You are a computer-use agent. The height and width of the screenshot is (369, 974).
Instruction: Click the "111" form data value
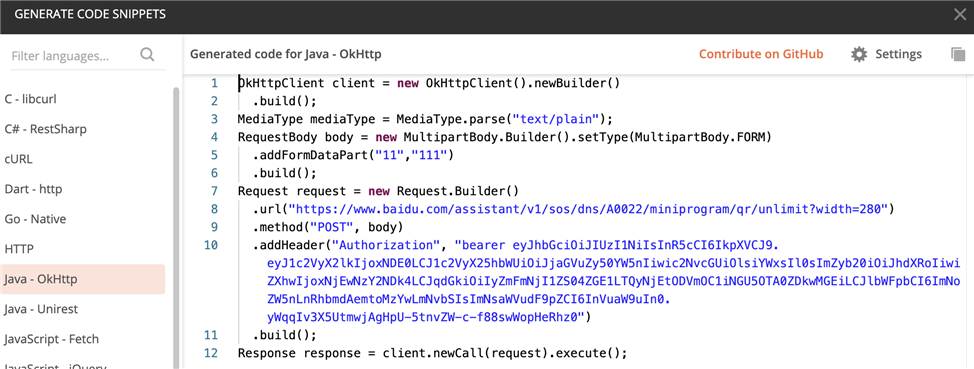pyautogui.click(x=428, y=155)
